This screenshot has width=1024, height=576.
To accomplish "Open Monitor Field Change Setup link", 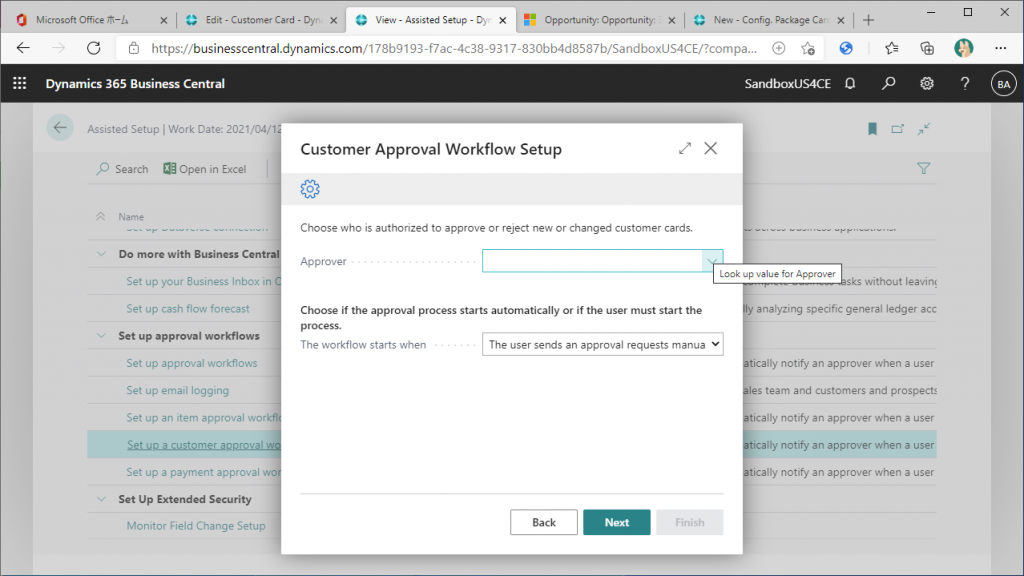I will coord(196,526).
